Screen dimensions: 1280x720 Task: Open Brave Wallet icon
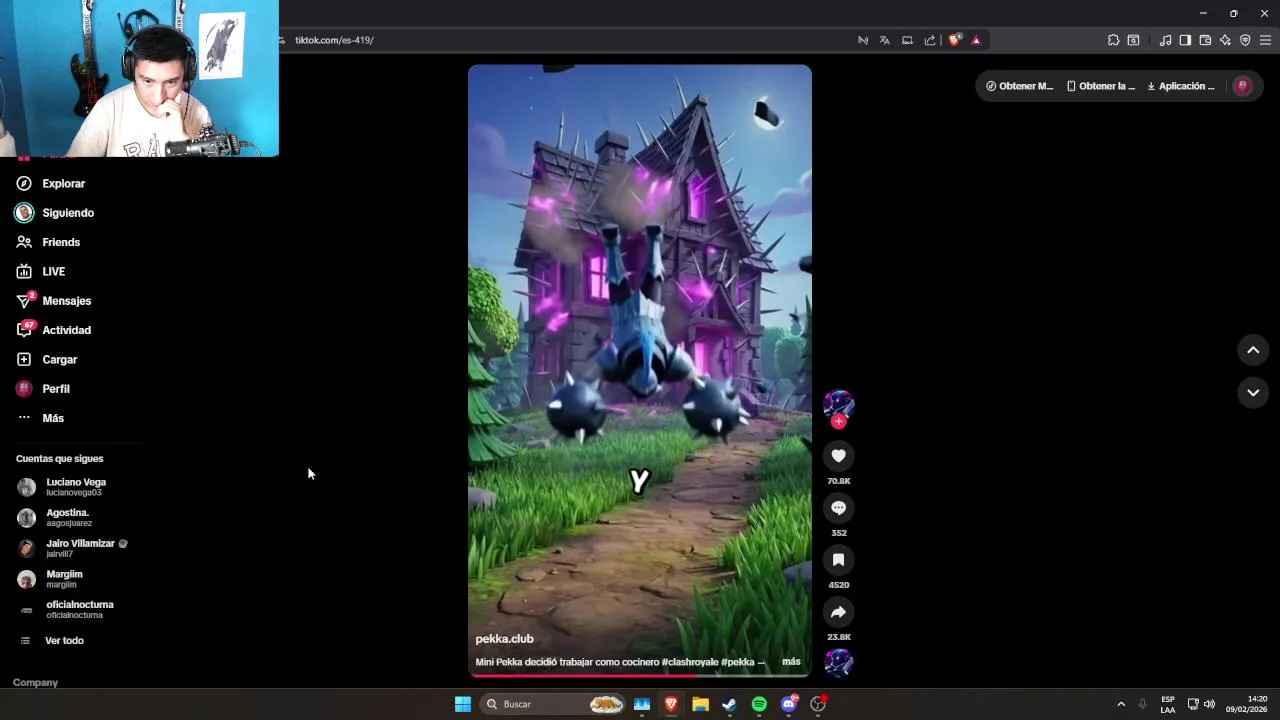click(x=1205, y=40)
